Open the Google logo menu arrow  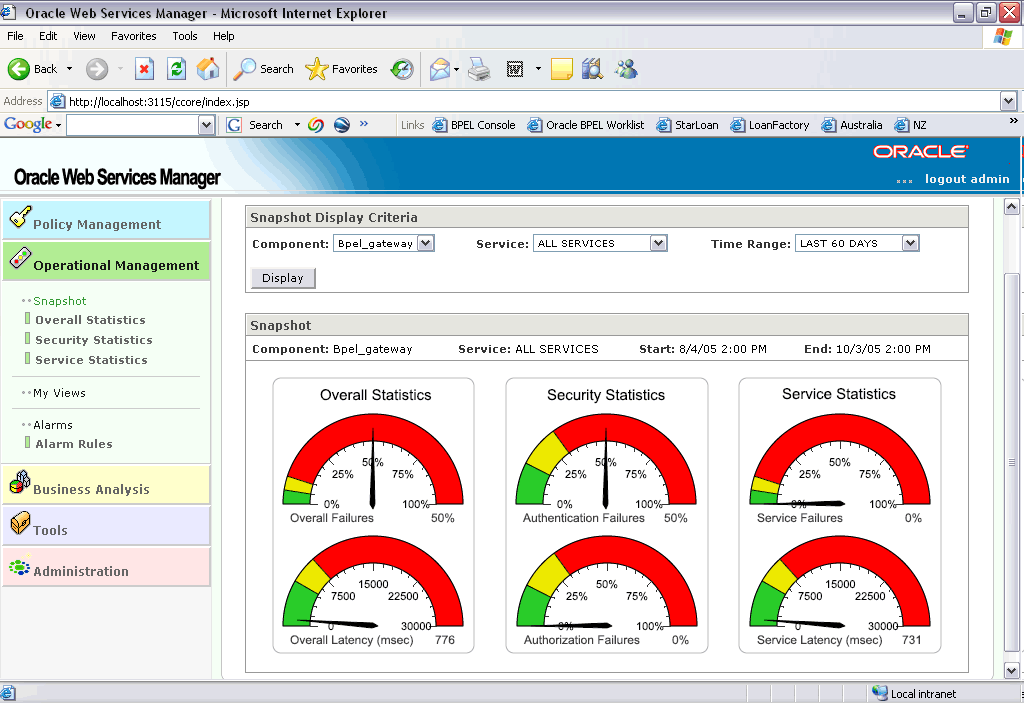click(x=58, y=125)
